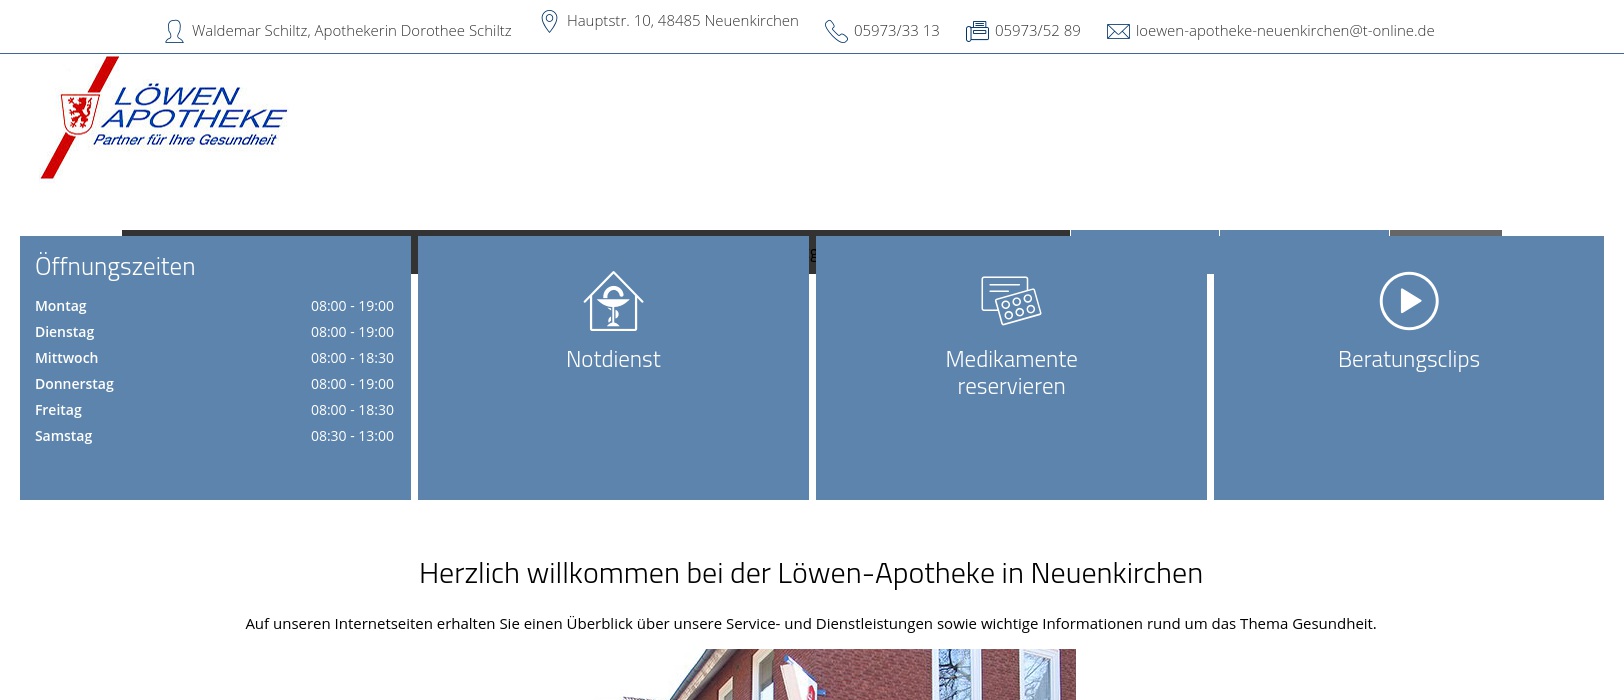The image size is (1624, 700).
Task: Click the intro sentence about Internetseiten
Action: pyautogui.click(x=811, y=623)
